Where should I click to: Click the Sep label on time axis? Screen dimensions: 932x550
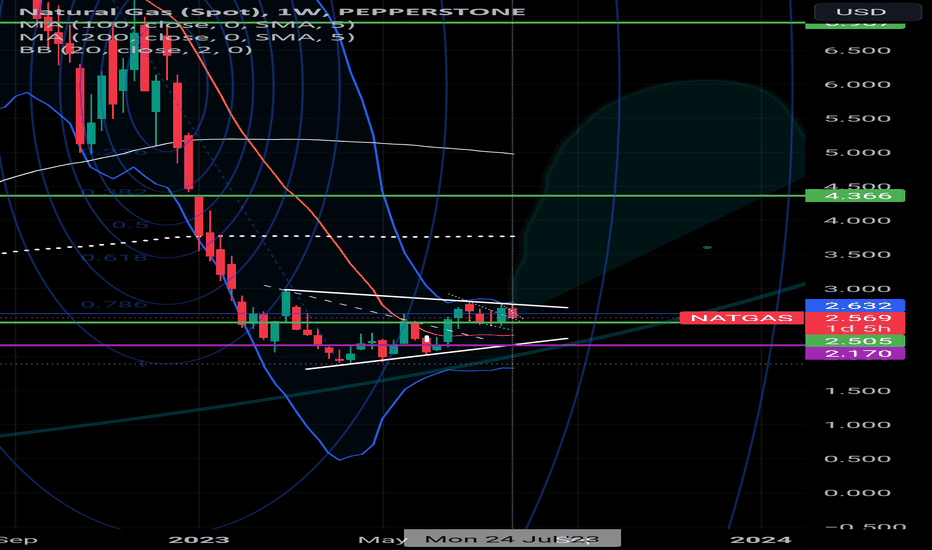click(18, 540)
